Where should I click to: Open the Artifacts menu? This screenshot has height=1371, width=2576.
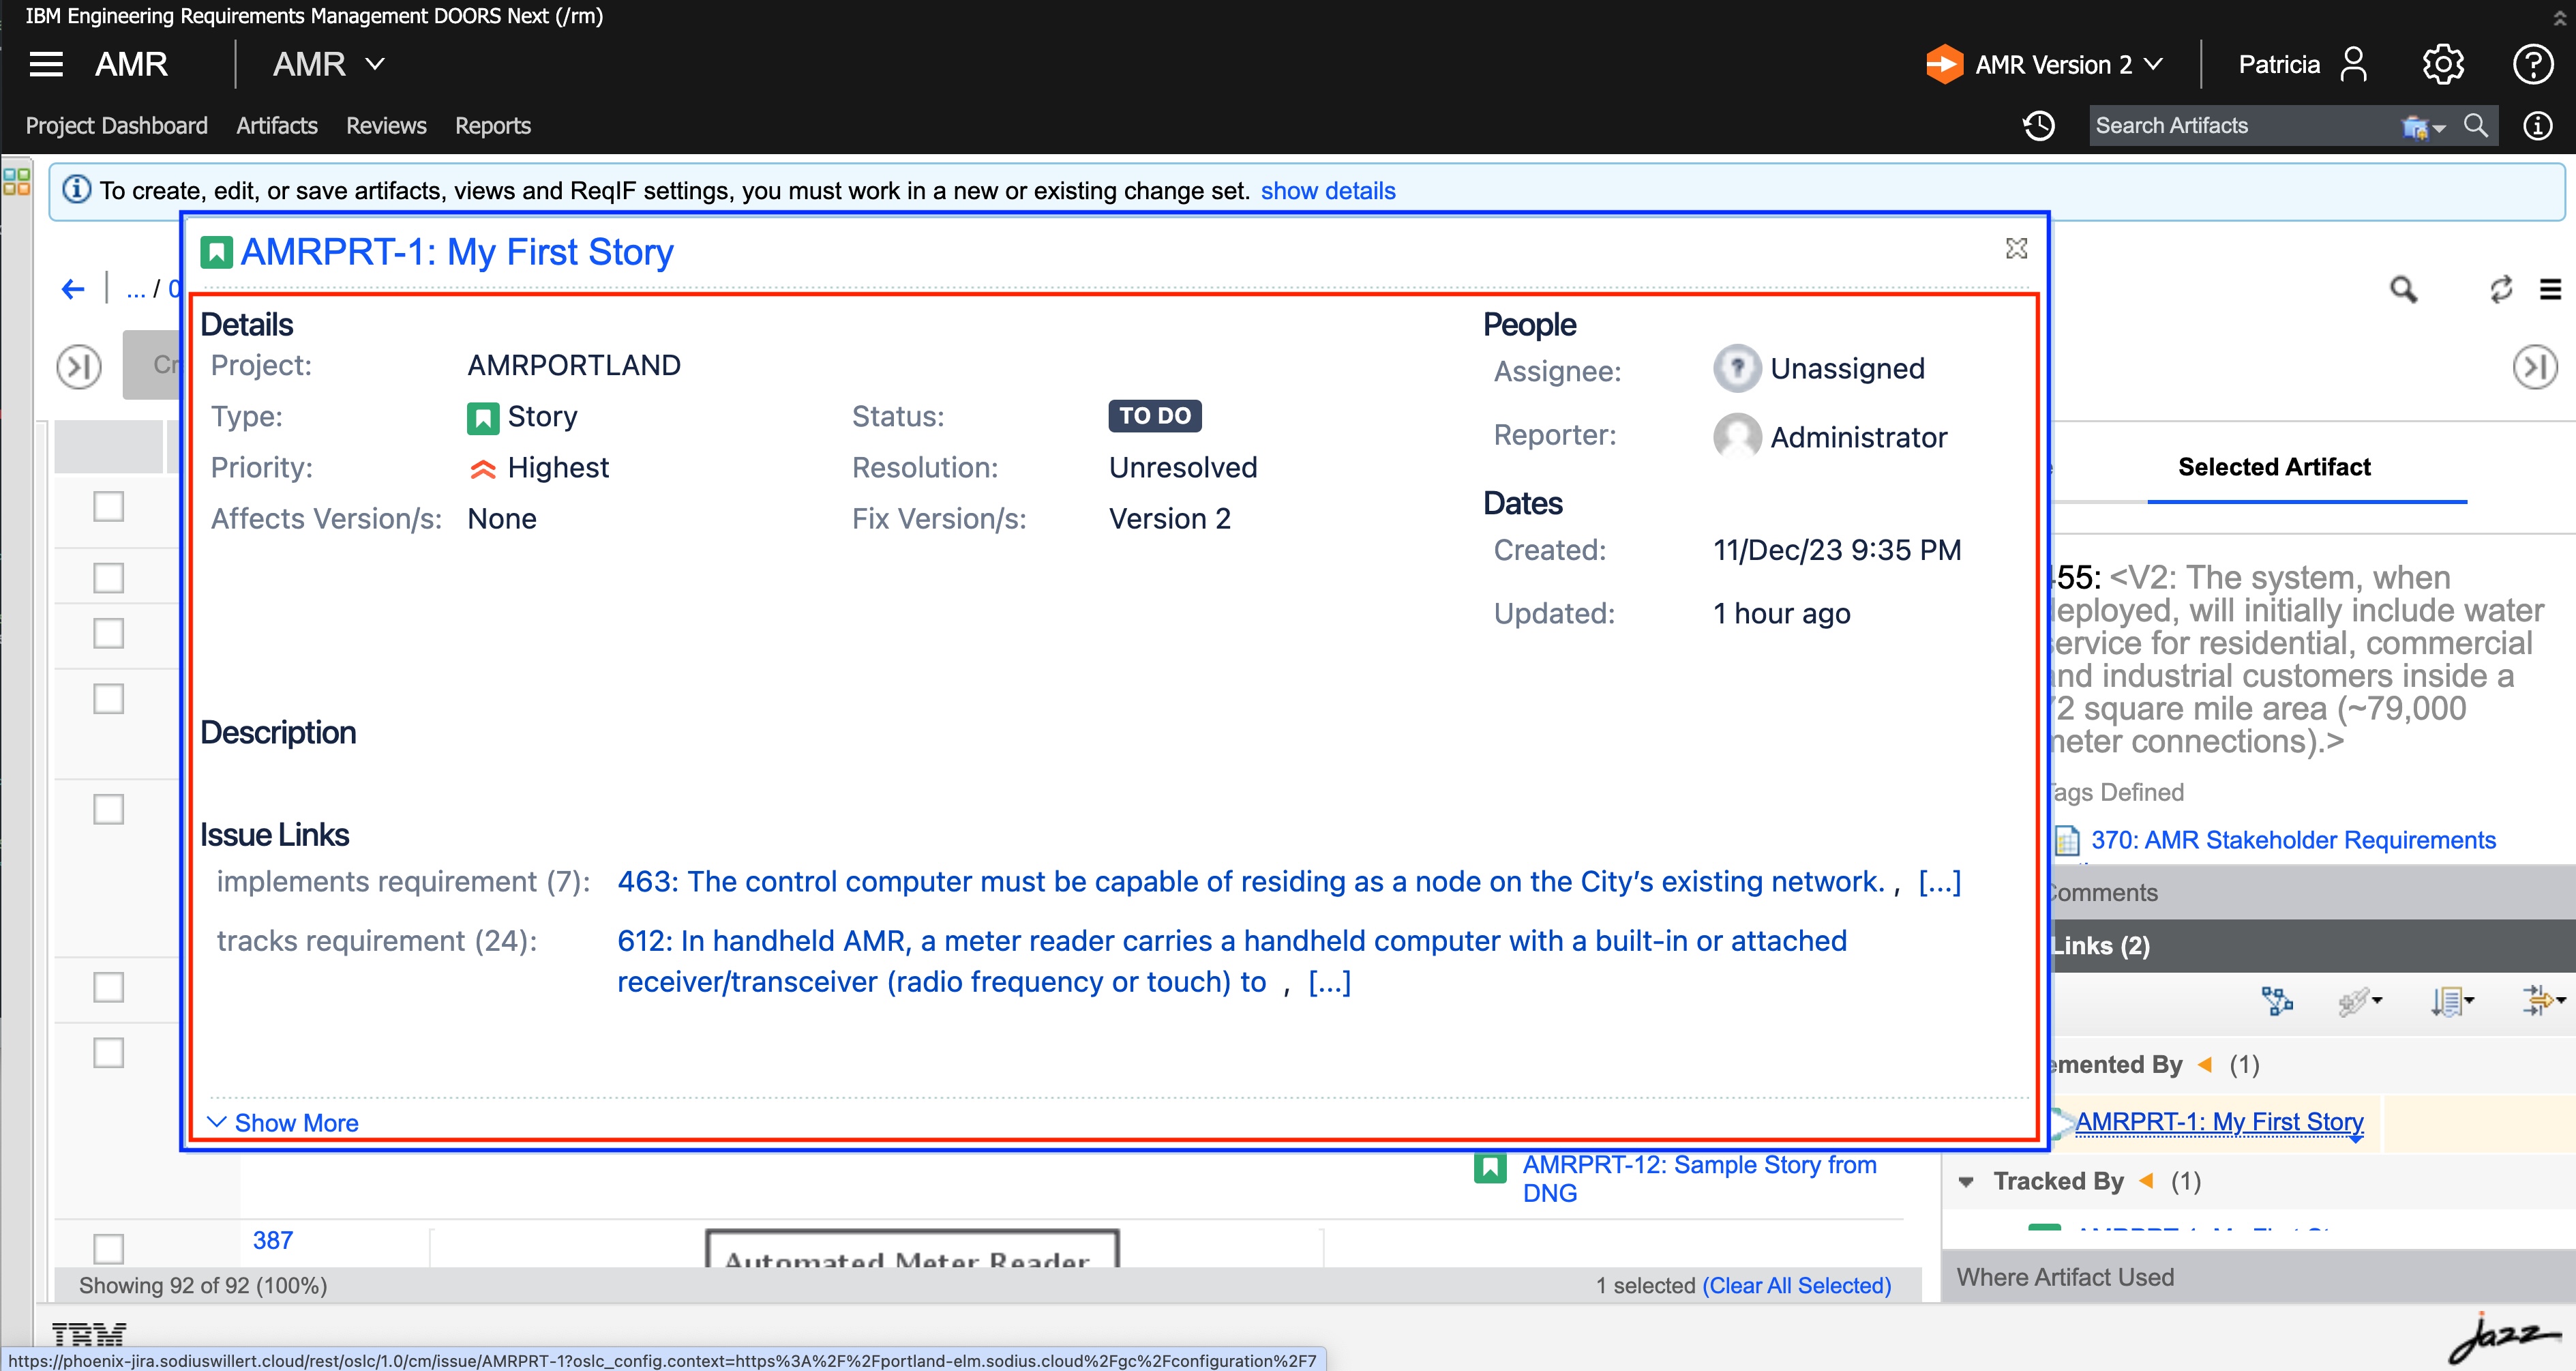(x=277, y=126)
